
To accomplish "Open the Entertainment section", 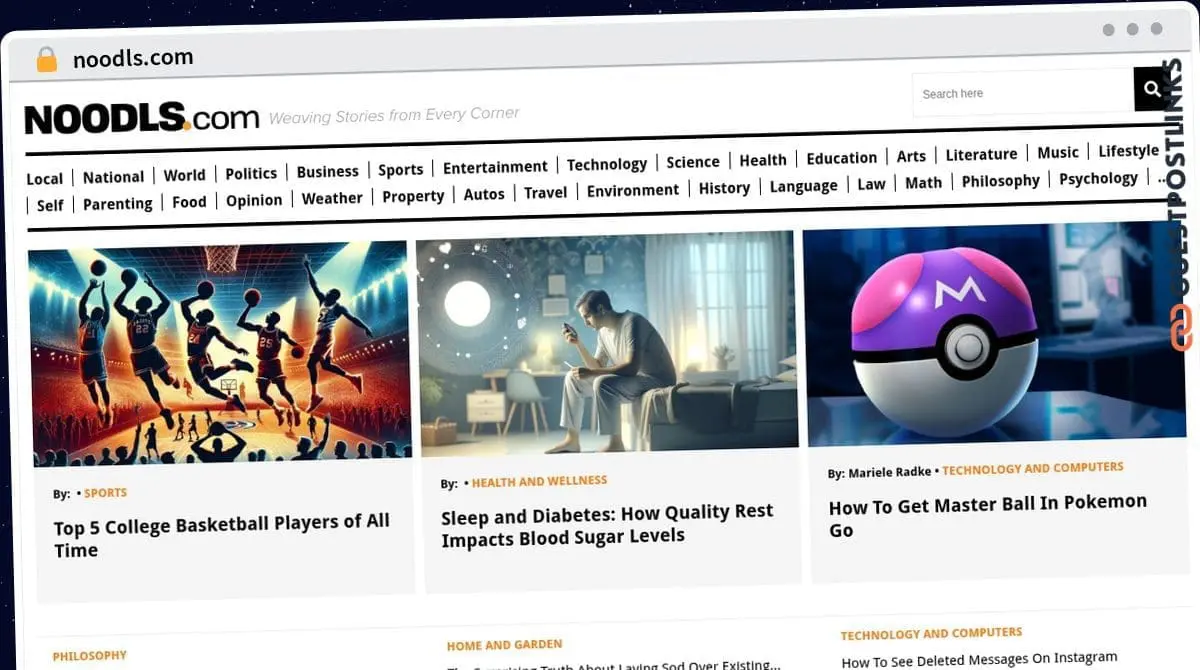I will tap(495, 167).
